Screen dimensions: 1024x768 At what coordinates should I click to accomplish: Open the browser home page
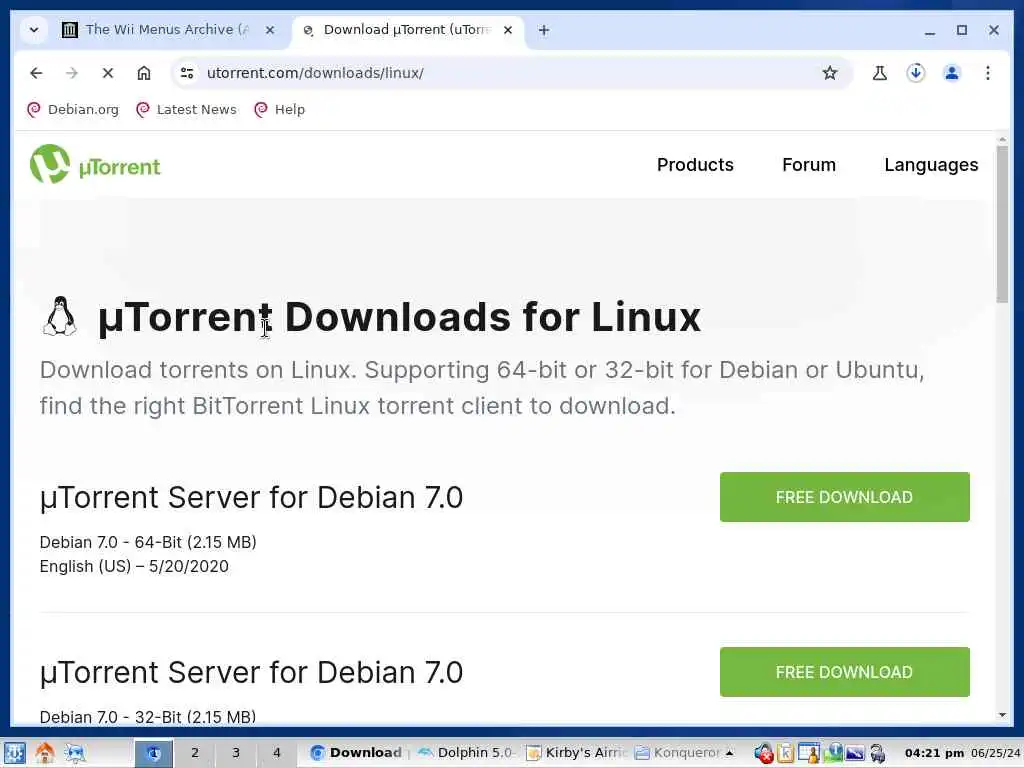(144, 73)
